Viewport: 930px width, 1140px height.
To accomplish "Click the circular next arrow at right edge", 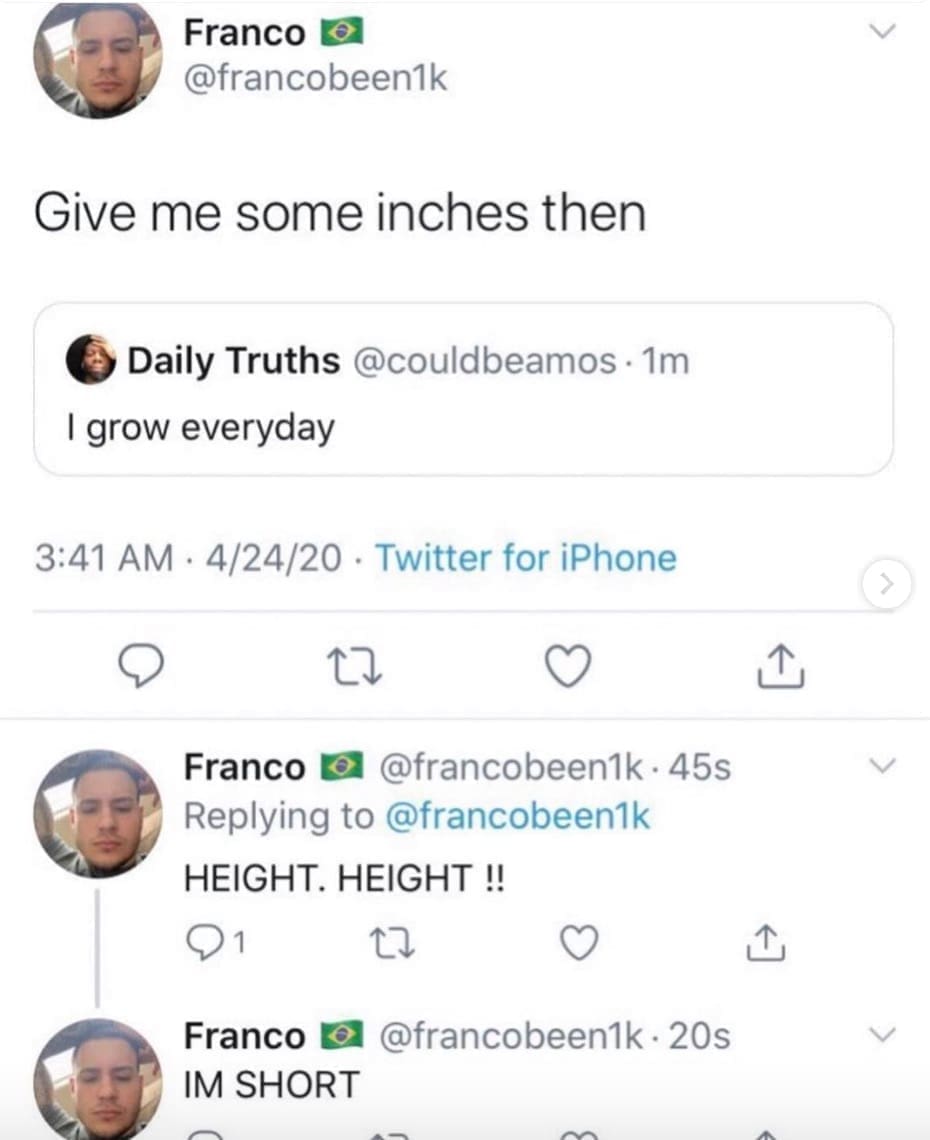I will tap(886, 586).
